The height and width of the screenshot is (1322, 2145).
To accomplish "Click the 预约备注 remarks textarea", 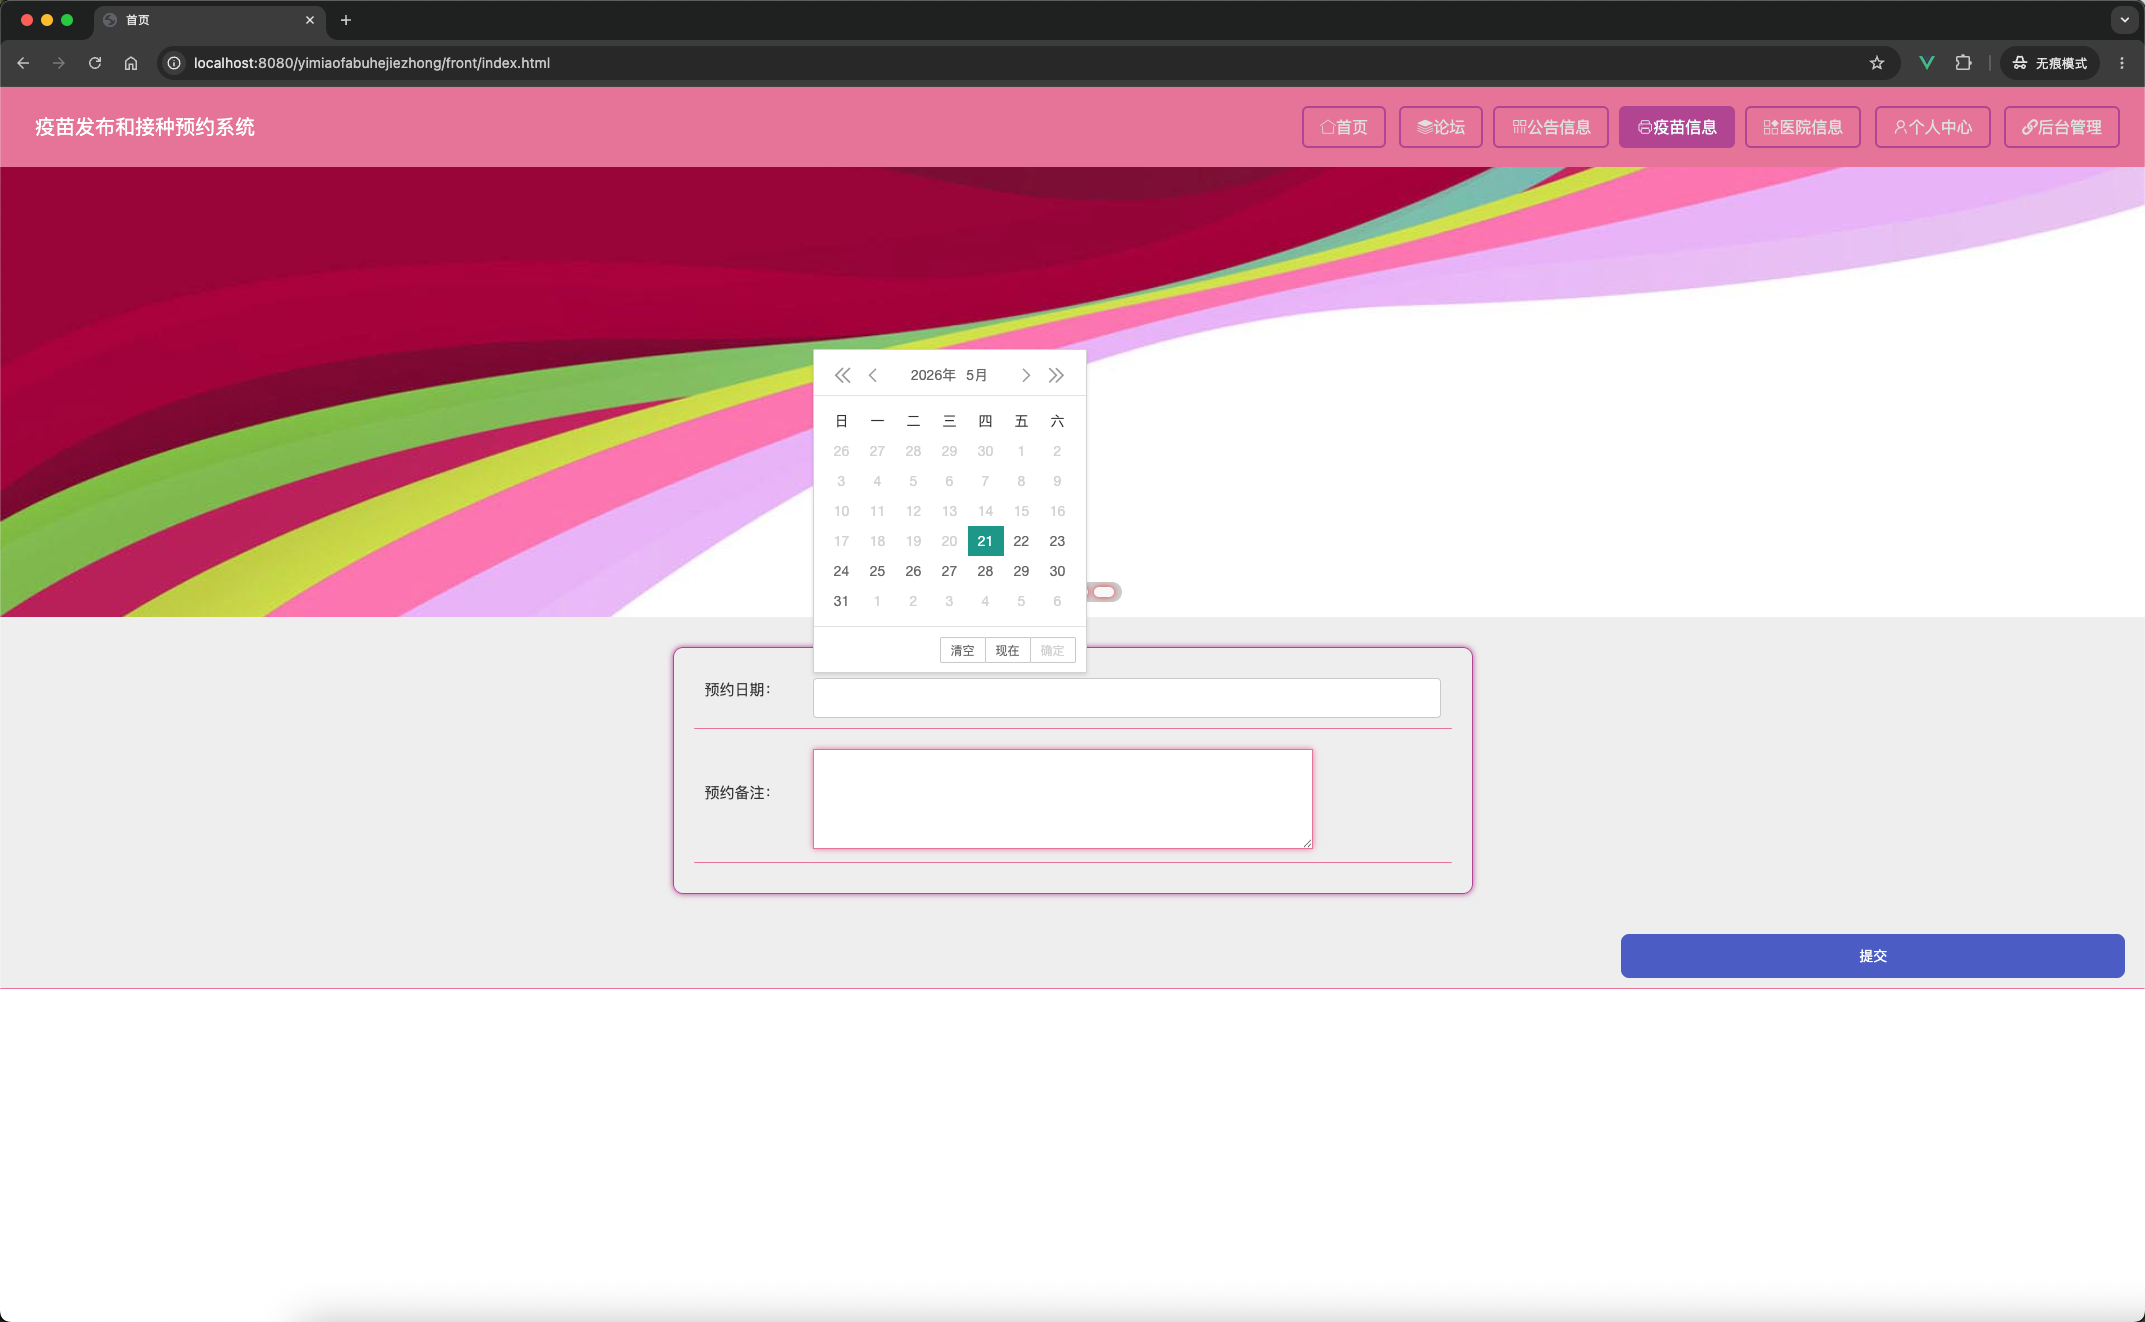I will tap(1062, 799).
